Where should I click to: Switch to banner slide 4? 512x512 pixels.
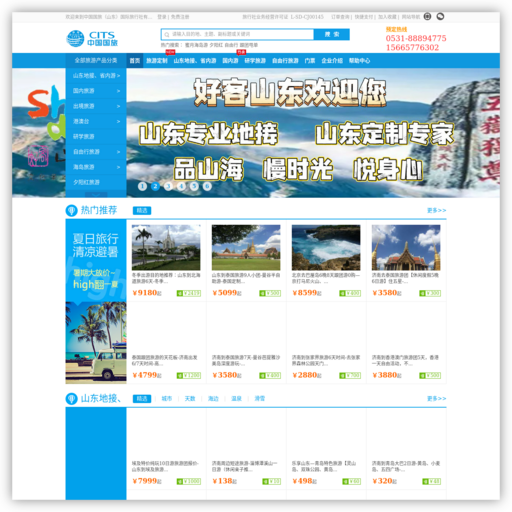click(181, 186)
